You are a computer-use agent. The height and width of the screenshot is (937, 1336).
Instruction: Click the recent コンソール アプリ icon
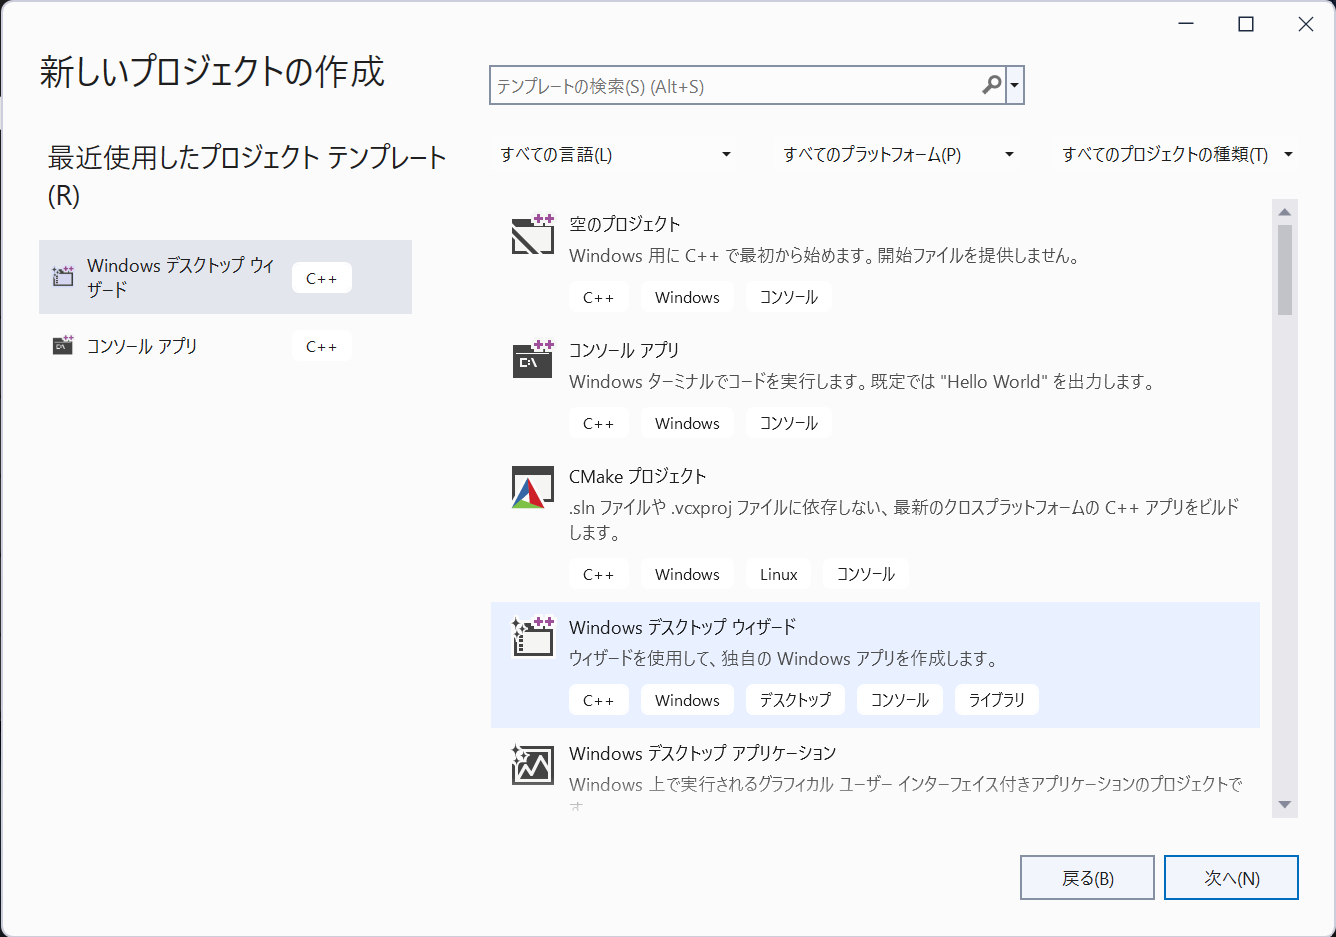pyautogui.click(x=63, y=346)
